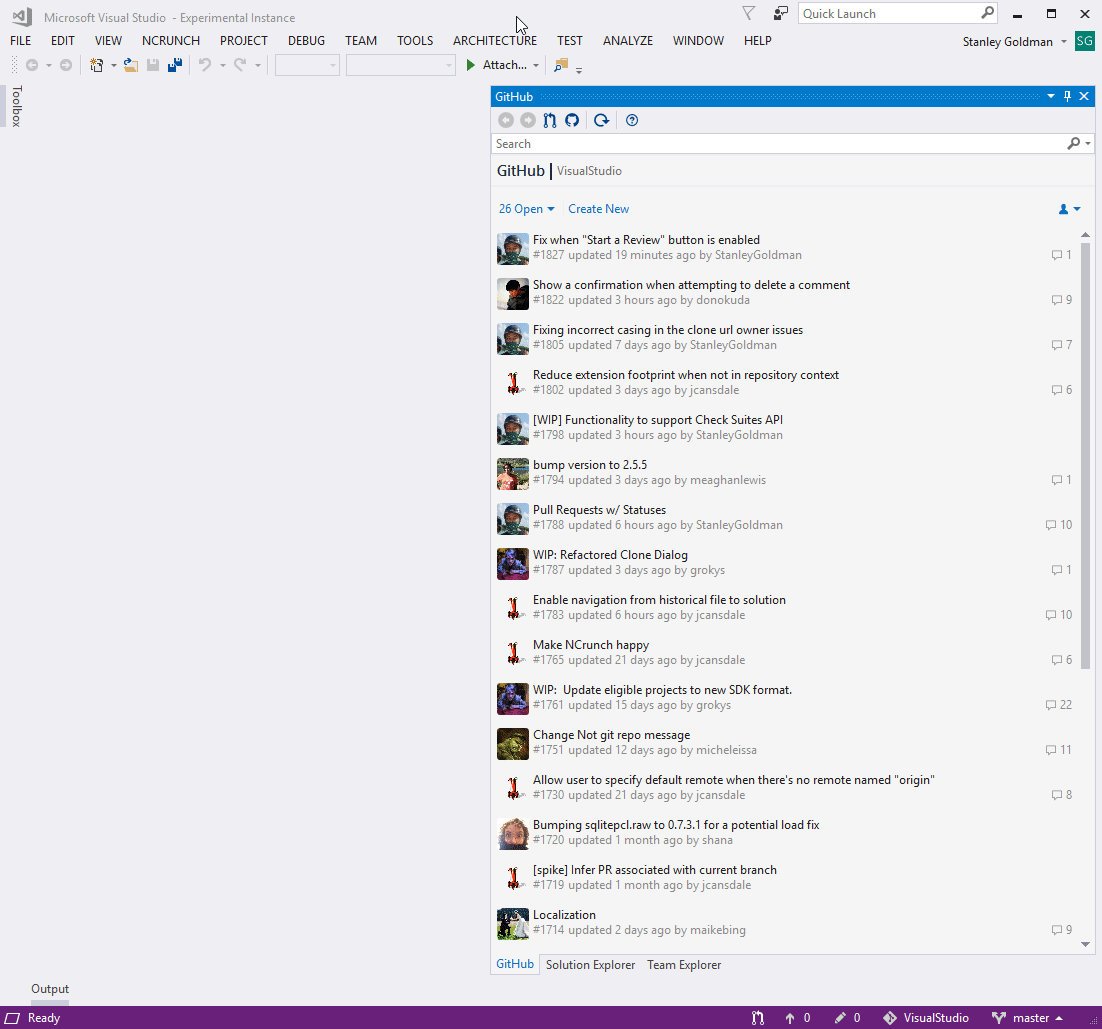Click the GitHub panel forward arrow
The width and height of the screenshot is (1102, 1029).
tap(528, 120)
